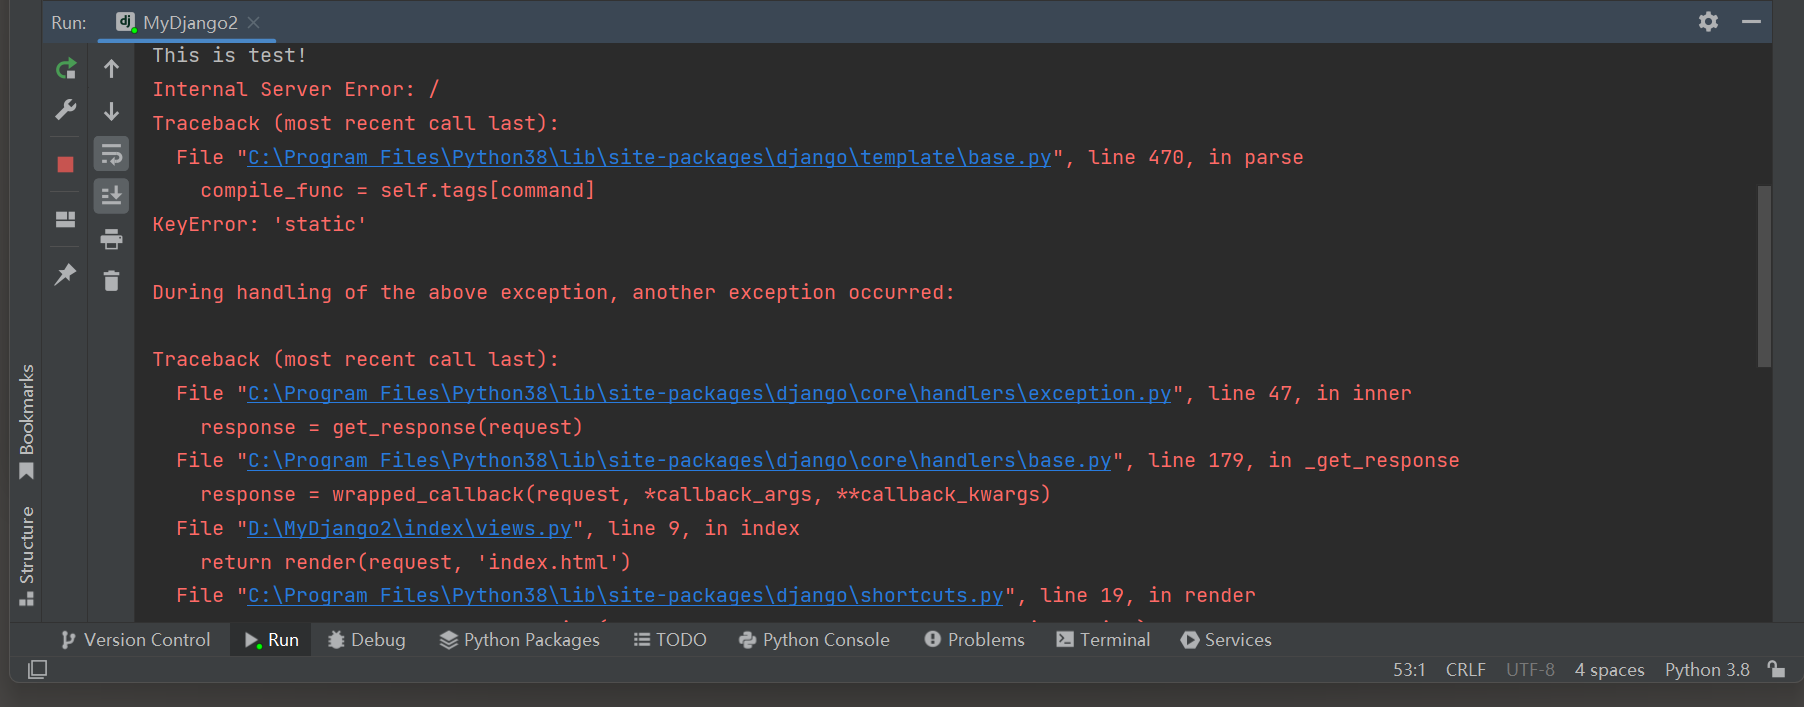1804x707 pixels.
Task: Click the KeyError: 'static' line
Action: click(260, 224)
